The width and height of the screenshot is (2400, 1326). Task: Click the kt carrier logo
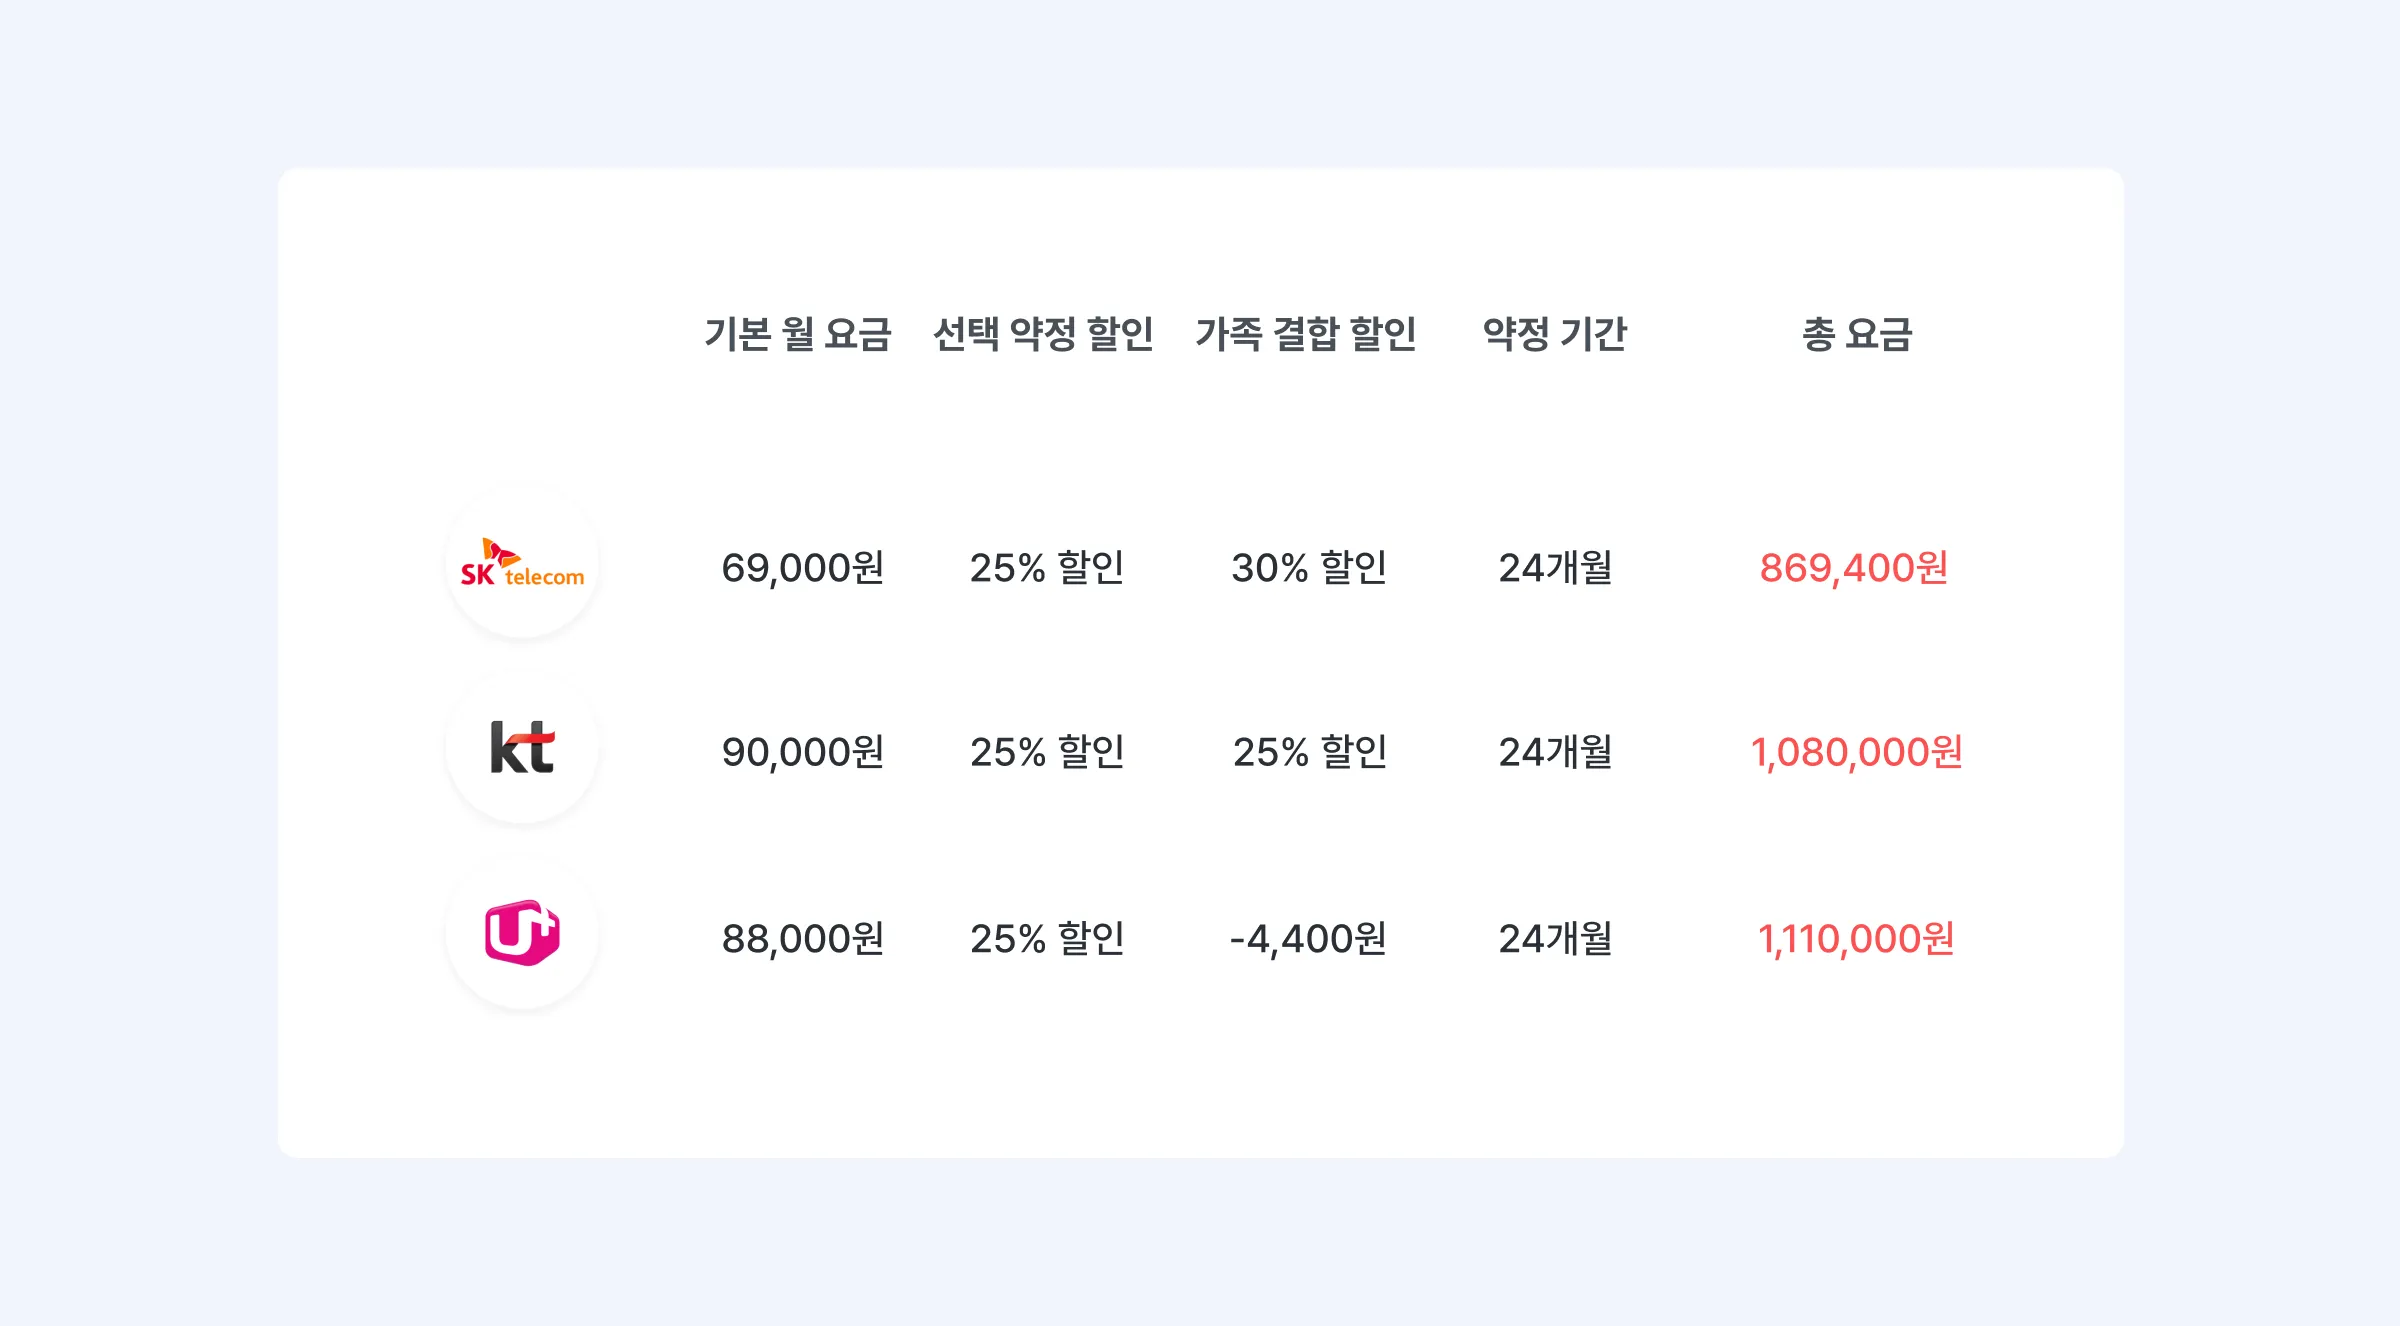(x=522, y=748)
